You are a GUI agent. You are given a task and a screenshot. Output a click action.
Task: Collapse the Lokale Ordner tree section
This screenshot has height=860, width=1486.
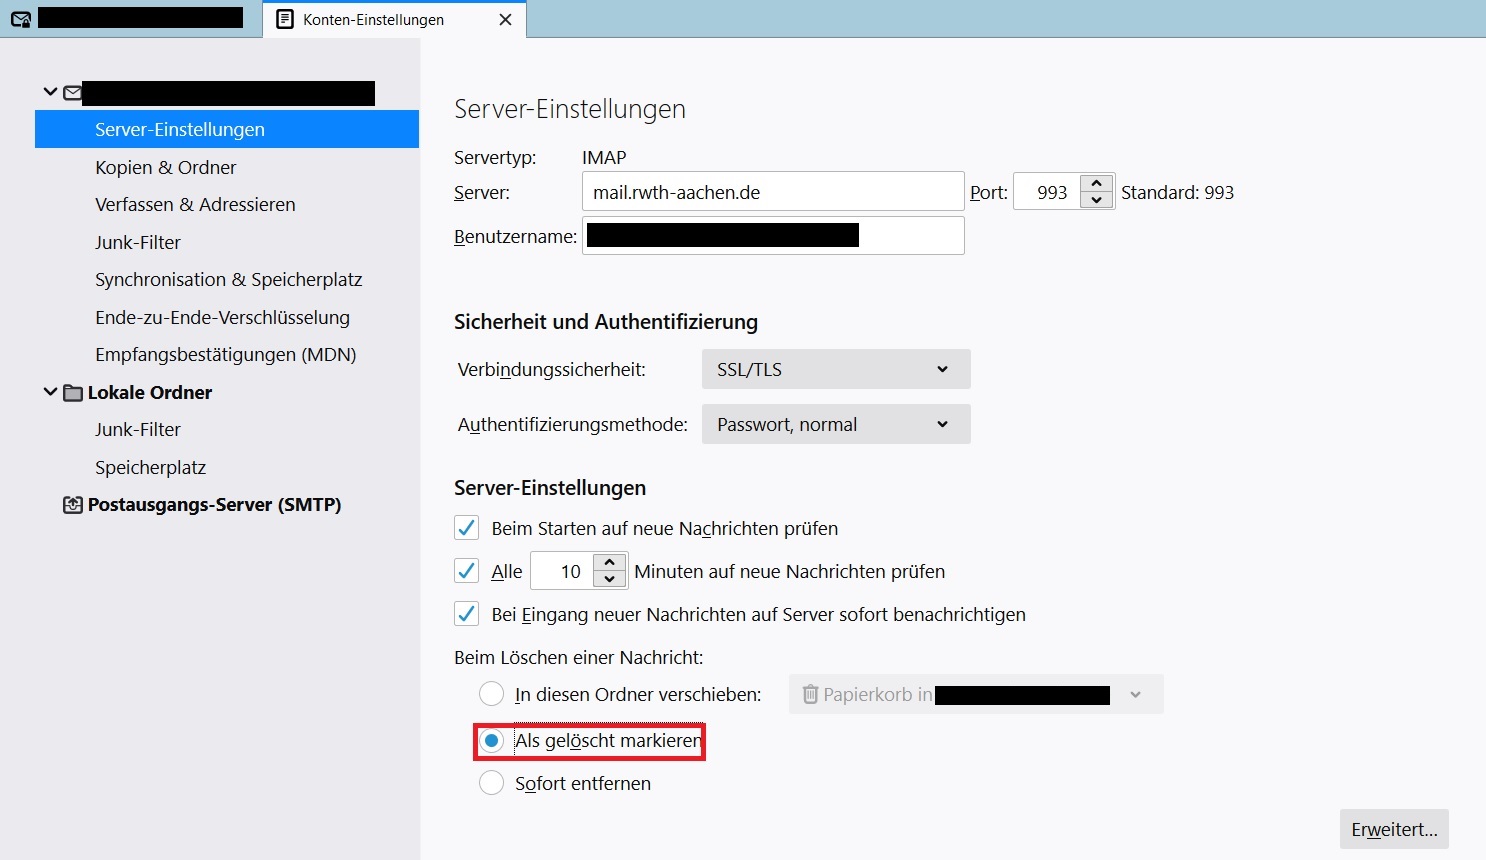(50, 392)
